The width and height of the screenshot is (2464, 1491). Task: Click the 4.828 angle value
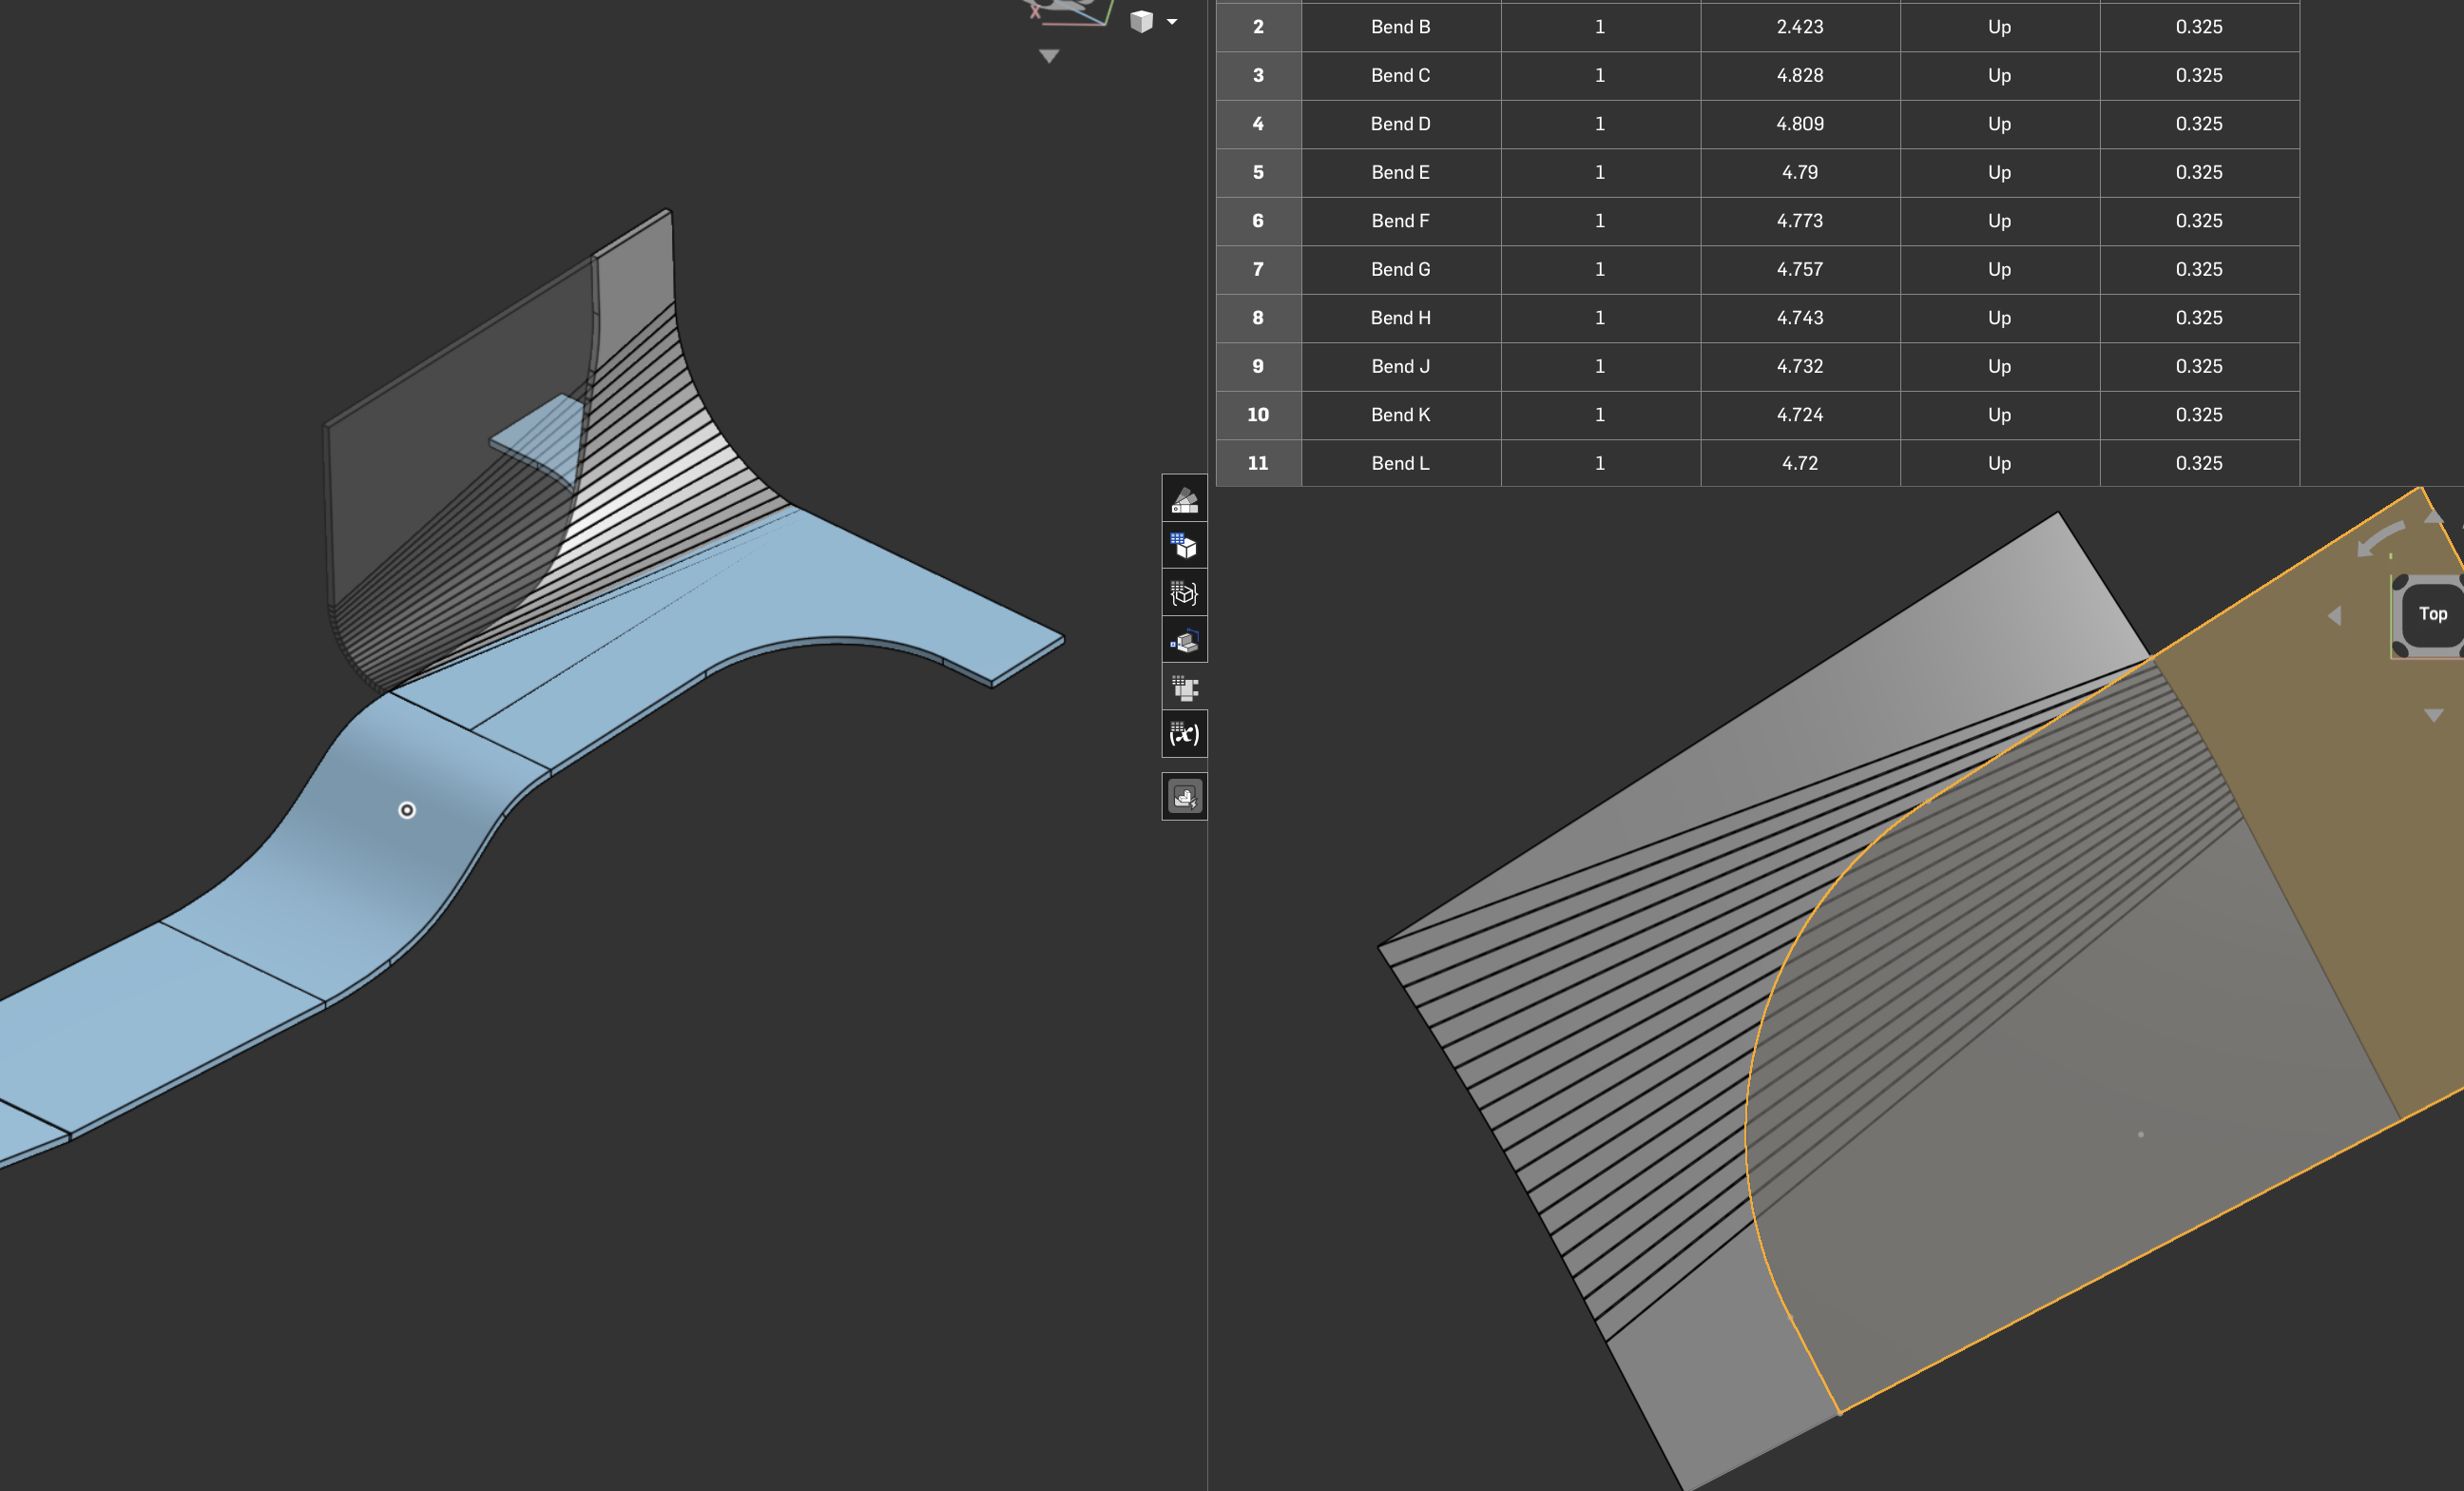[1800, 75]
